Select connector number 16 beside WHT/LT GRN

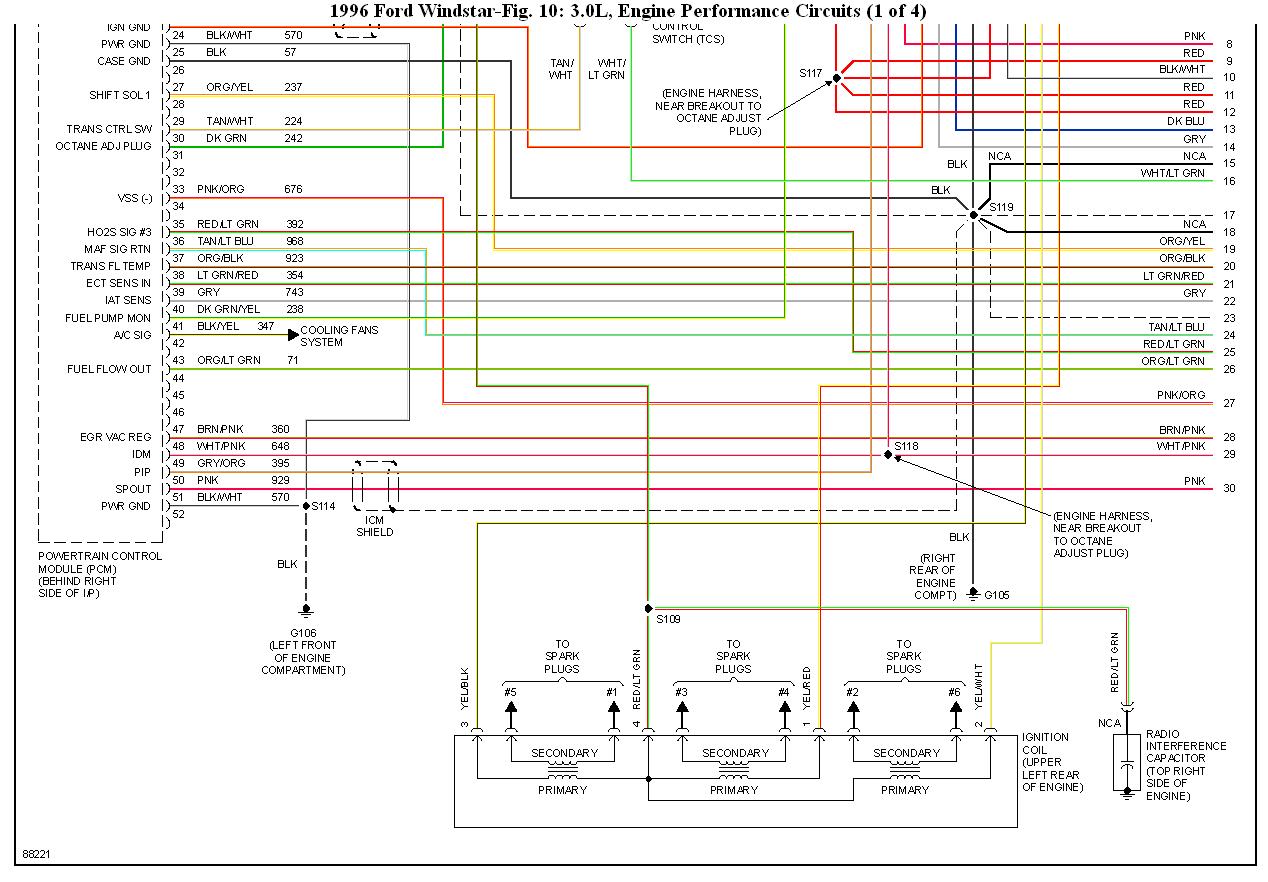(x=1229, y=181)
